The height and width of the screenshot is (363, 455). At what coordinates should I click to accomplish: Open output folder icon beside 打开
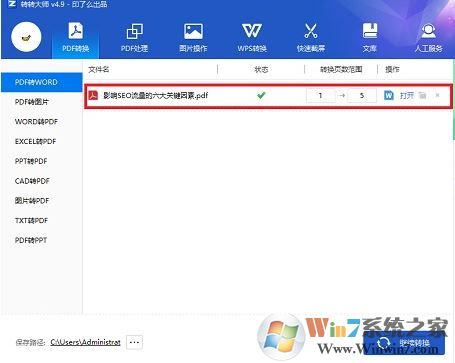[x=422, y=96]
